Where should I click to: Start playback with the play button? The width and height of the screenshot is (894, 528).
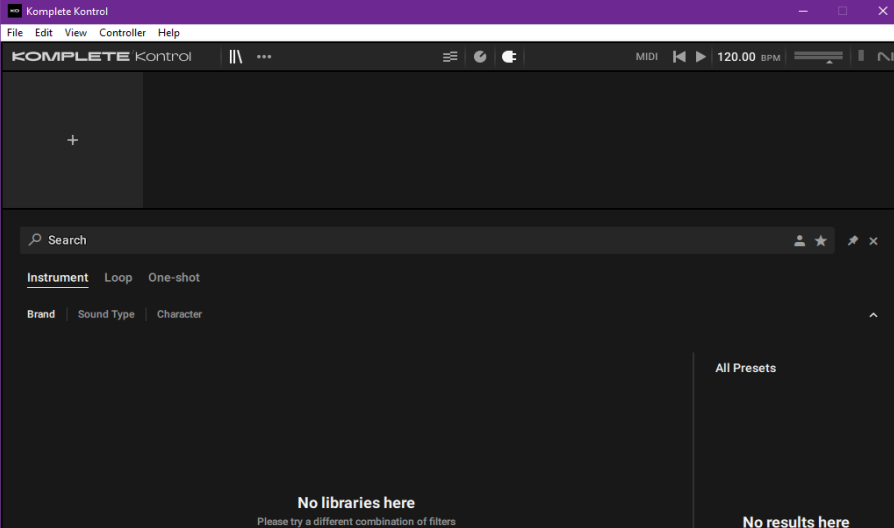[701, 56]
